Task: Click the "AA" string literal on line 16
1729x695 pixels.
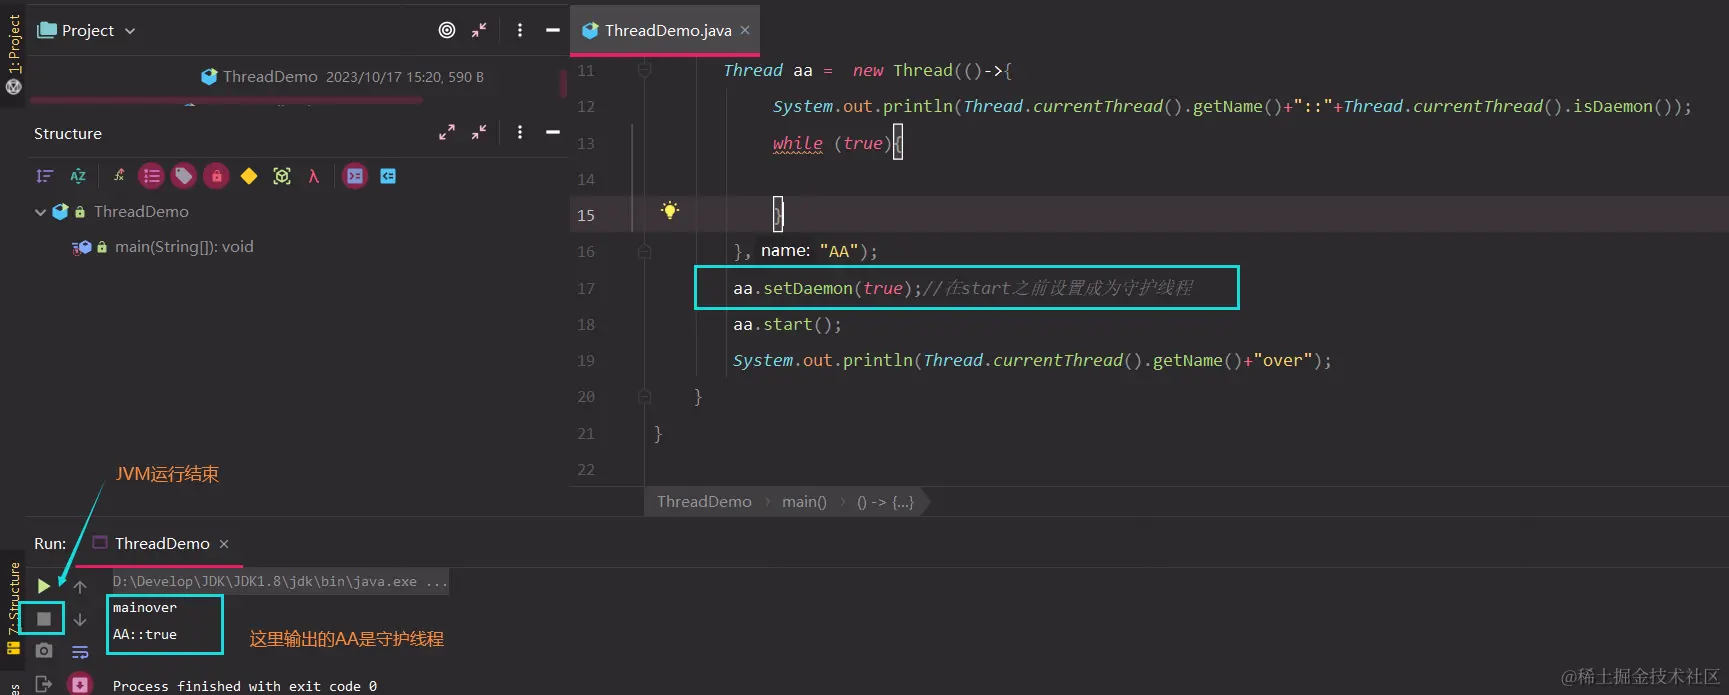Action: tap(838, 251)
